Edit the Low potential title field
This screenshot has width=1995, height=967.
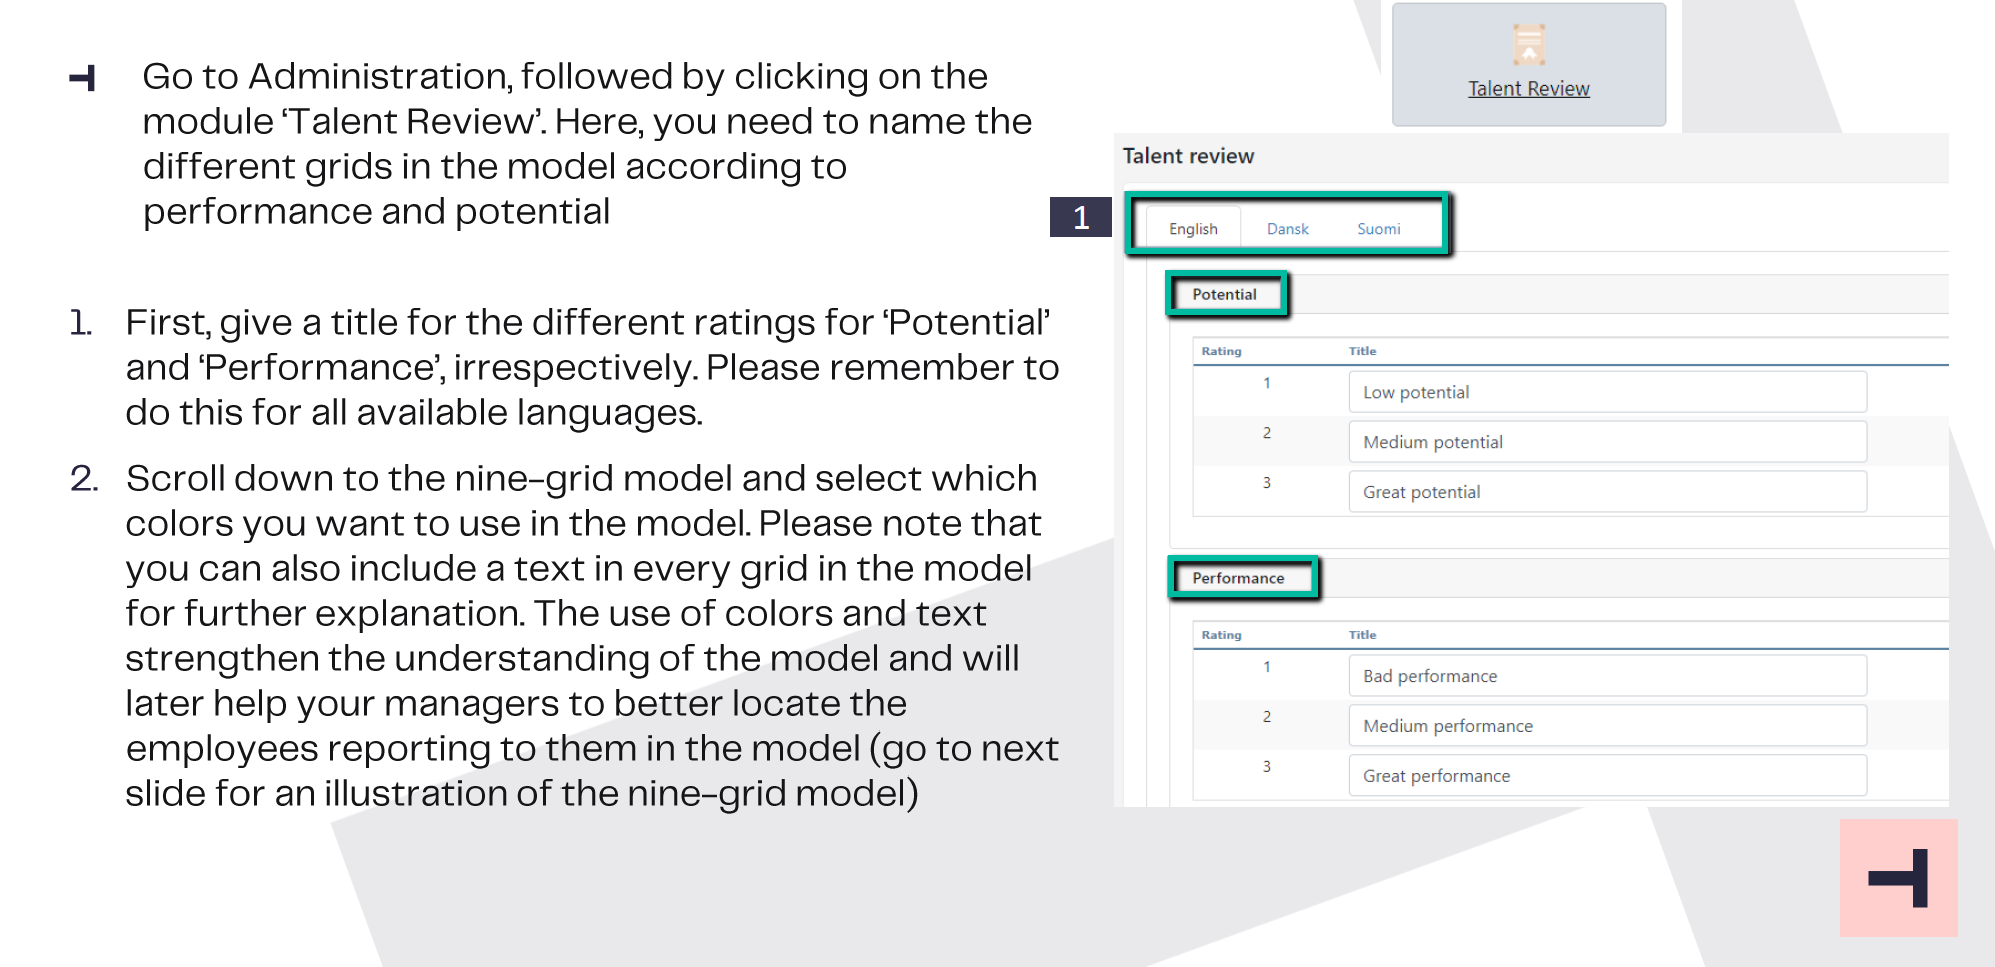pos(1607,392)
